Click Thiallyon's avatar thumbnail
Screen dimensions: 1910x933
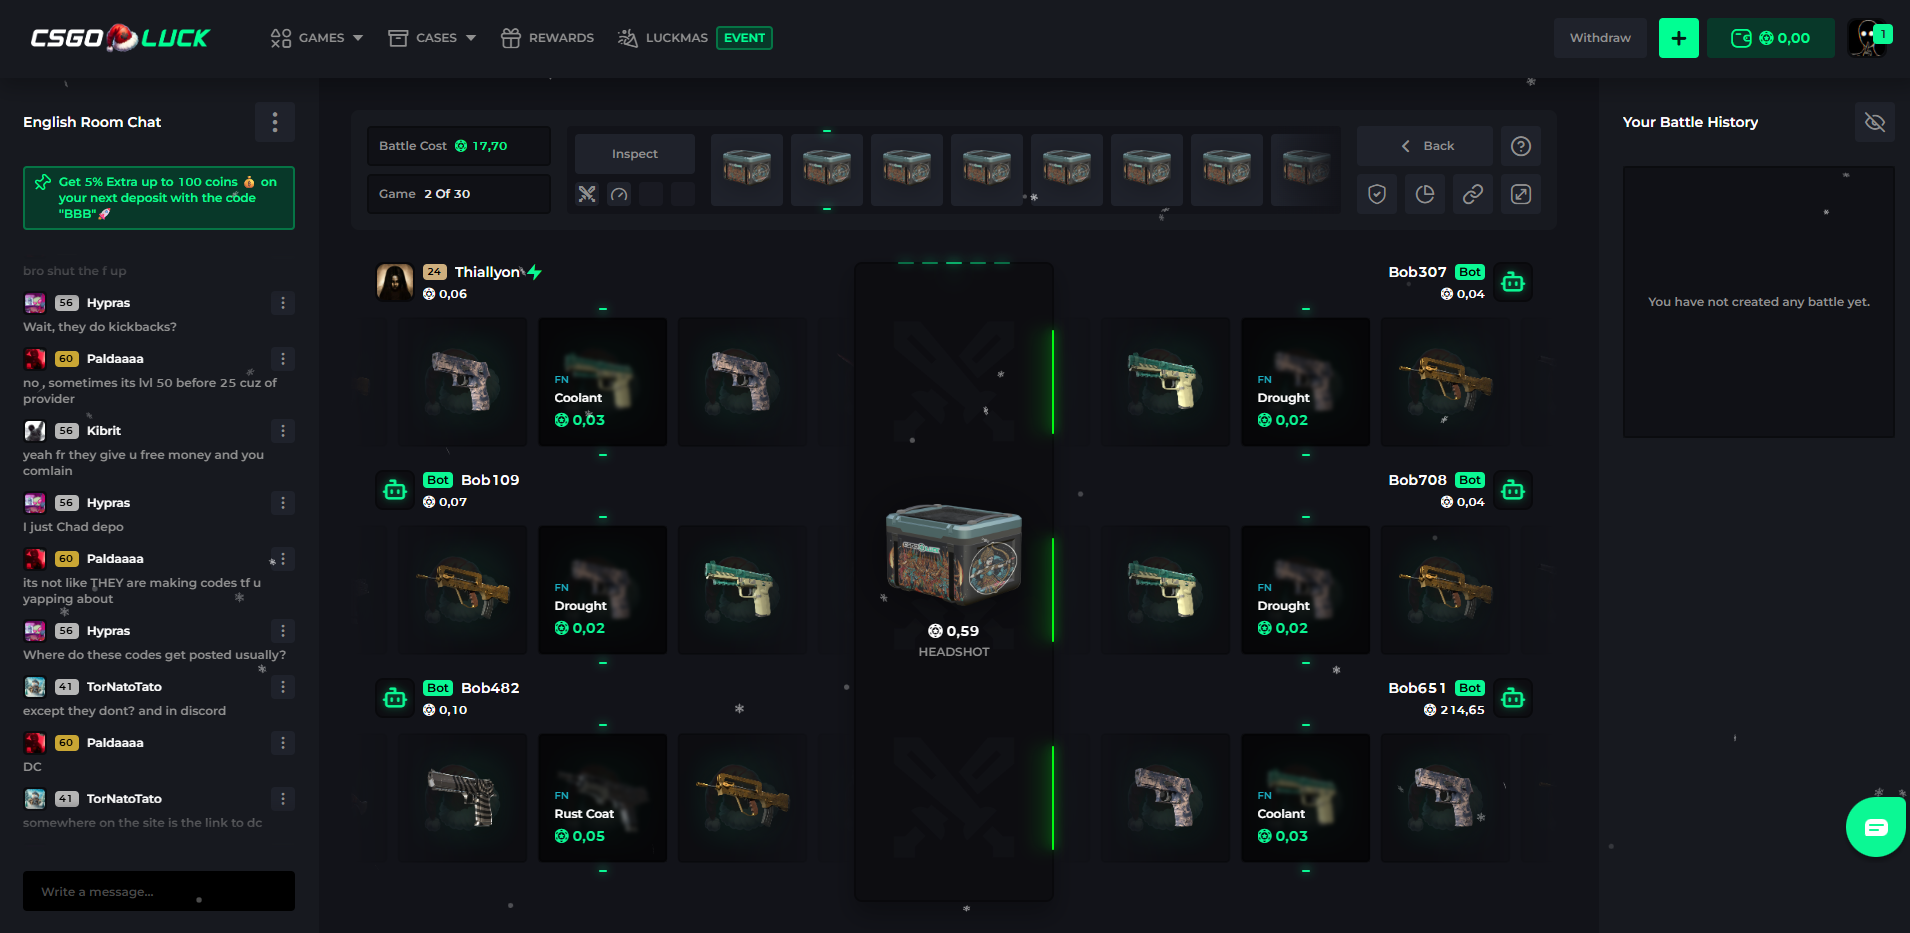click(395, 282)
